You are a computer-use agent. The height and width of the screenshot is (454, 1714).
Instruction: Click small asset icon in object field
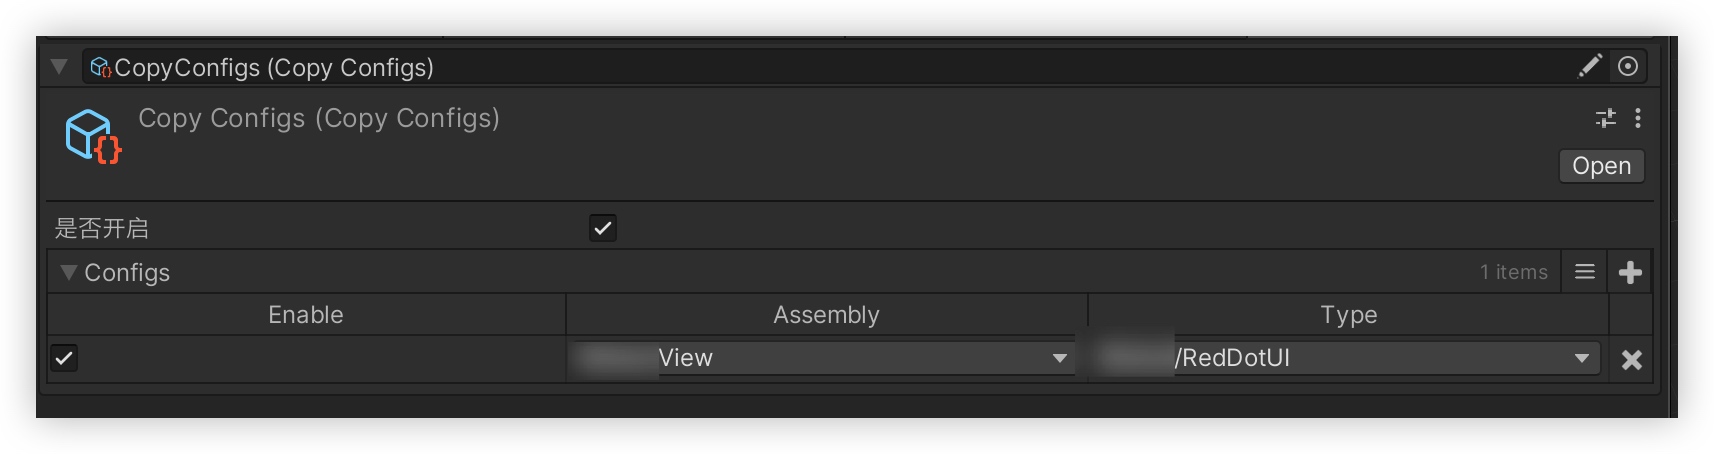(100, 67)
